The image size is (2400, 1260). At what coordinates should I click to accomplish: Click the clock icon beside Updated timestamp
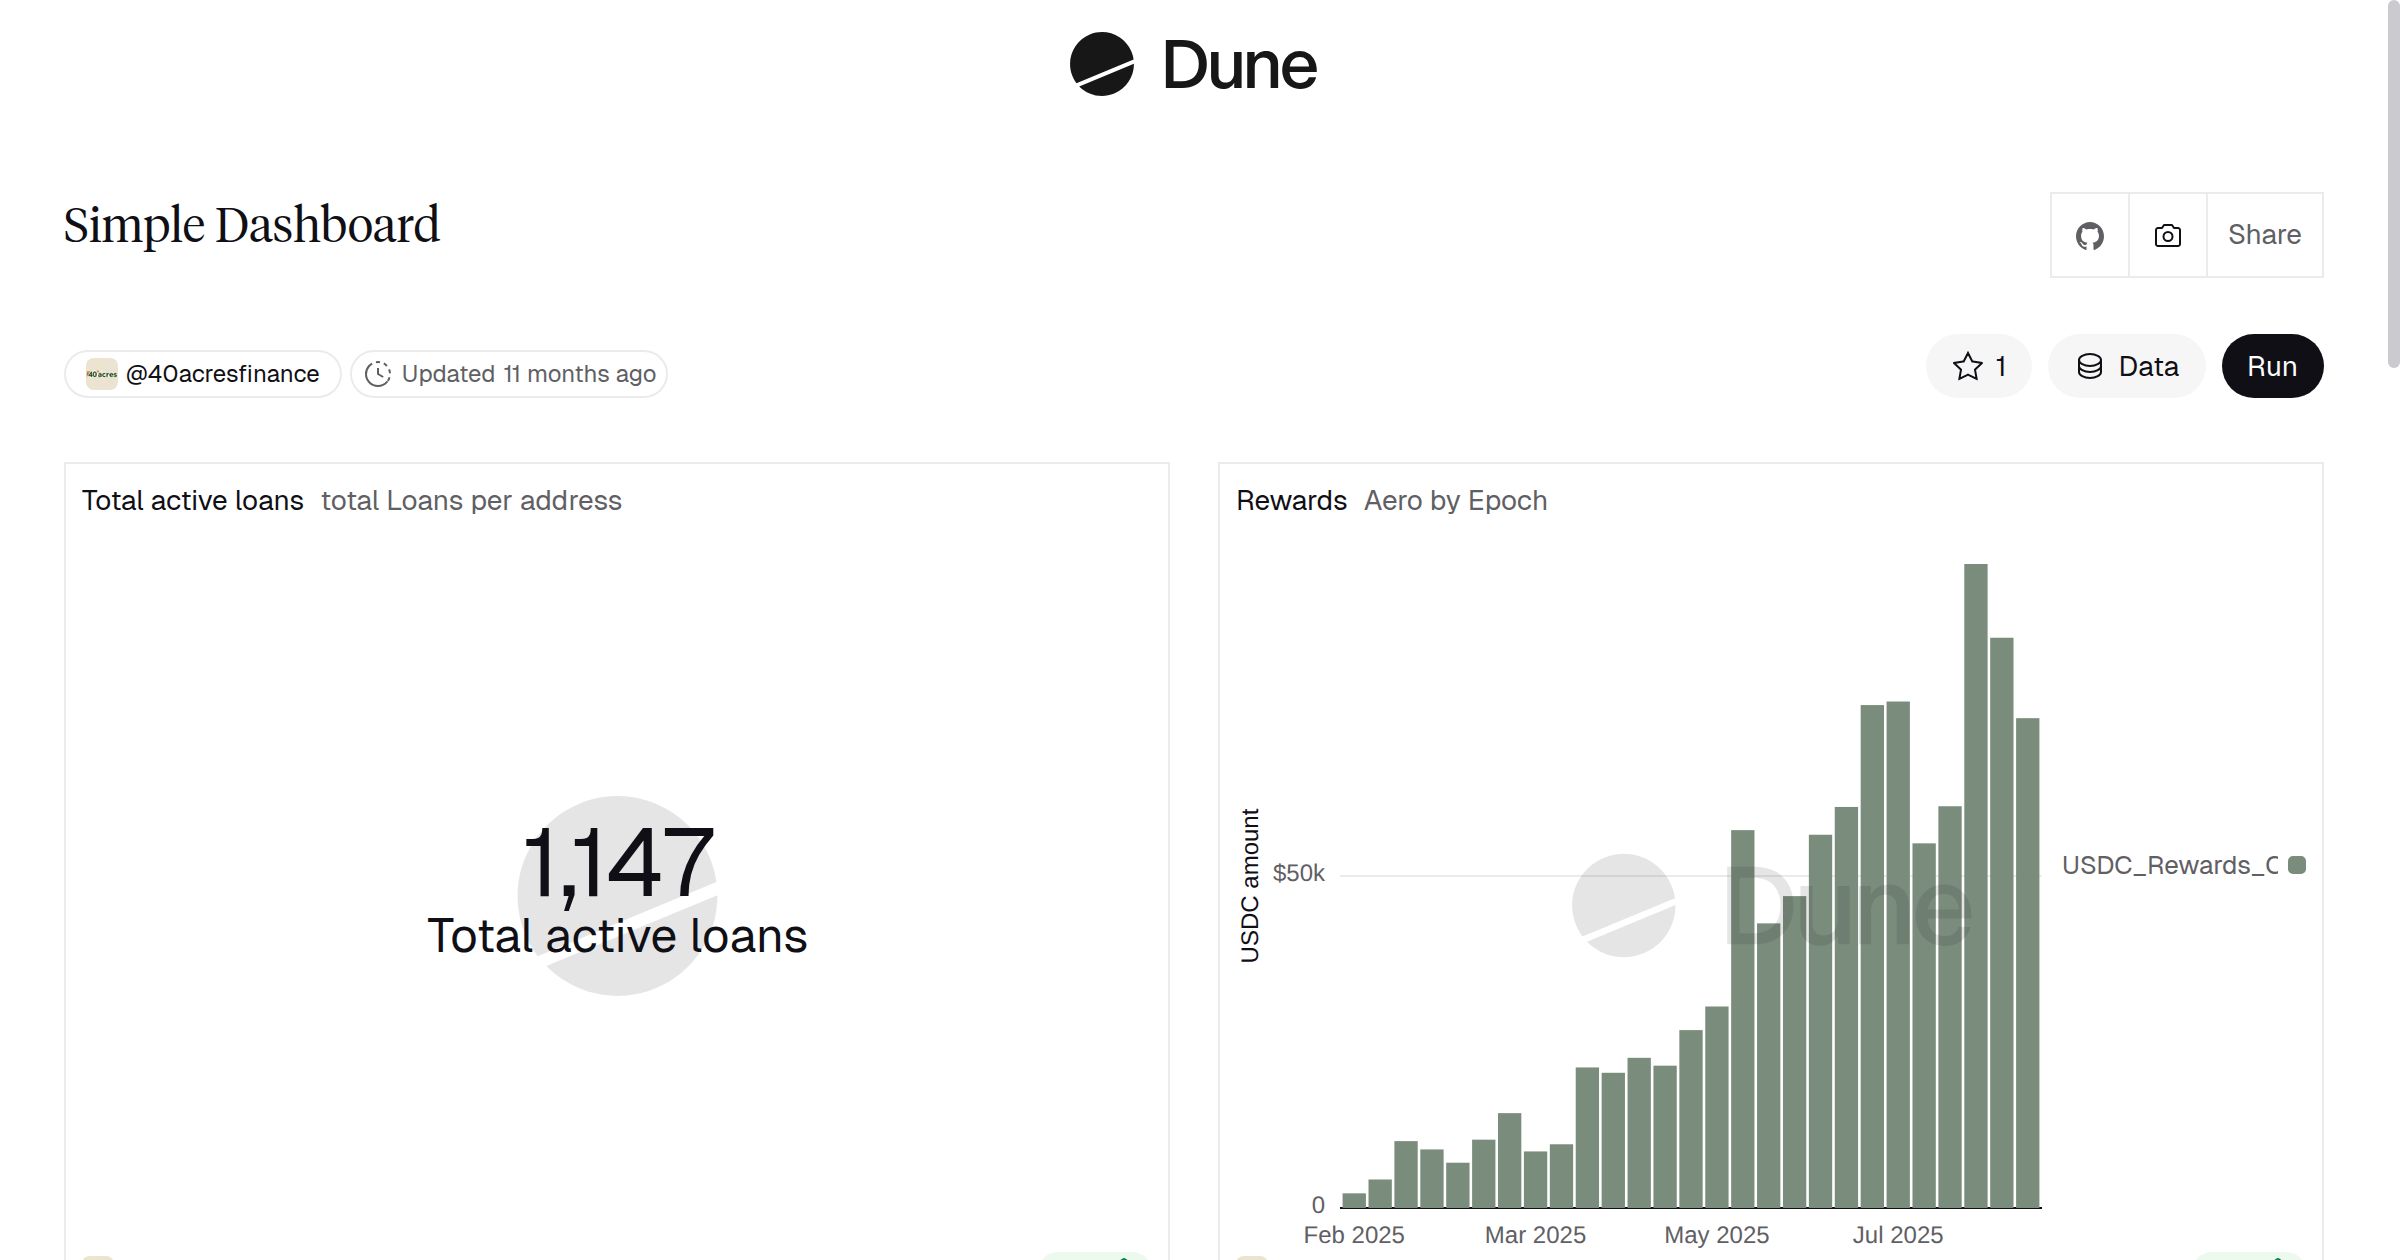click(x=378, y=373)
